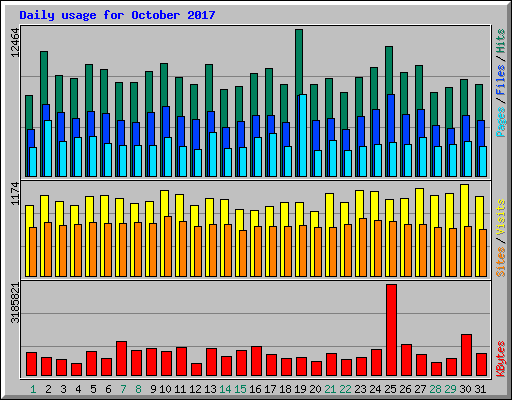This screenshot has width=512, height=400.
Task: Click day 18 label on x-axis
Action: (285, 389)
